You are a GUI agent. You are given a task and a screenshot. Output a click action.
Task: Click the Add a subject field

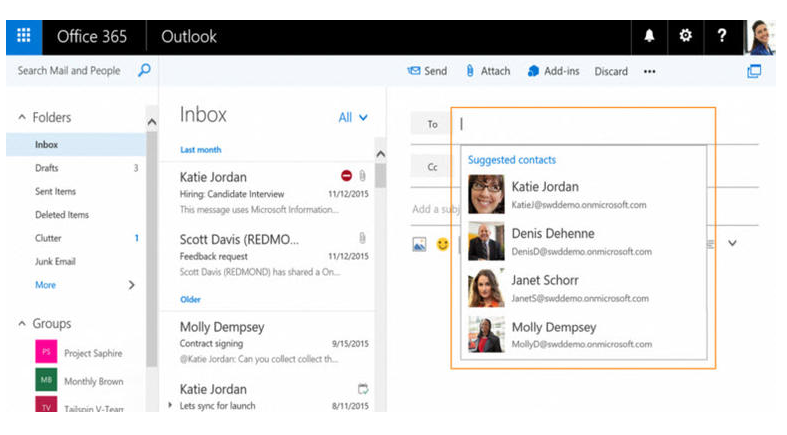[436, 209]
